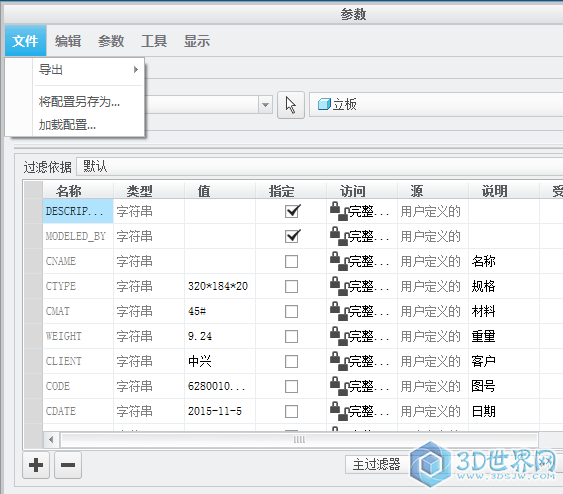Click the selection arrow pointer button
Viewport: 563px width, 494px height.
coord(291,105)
